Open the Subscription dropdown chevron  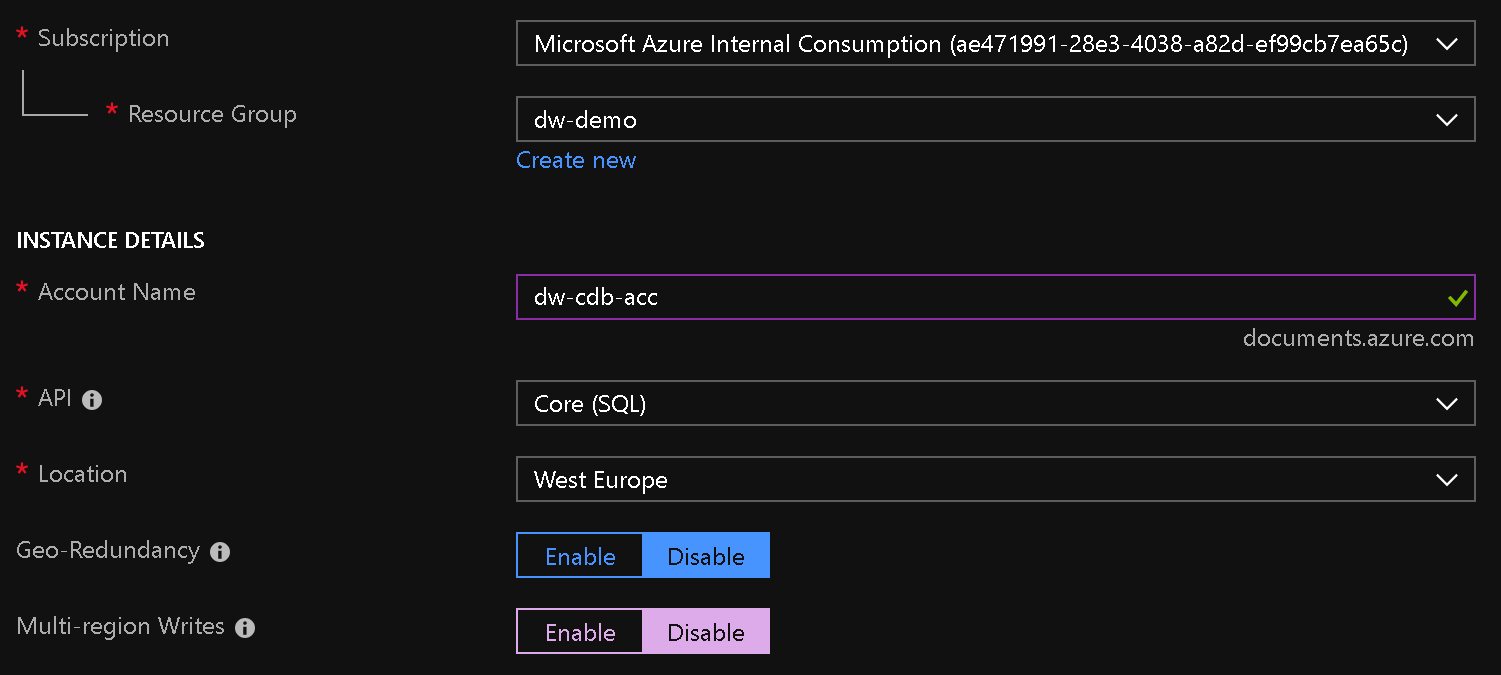[1447, 43]
